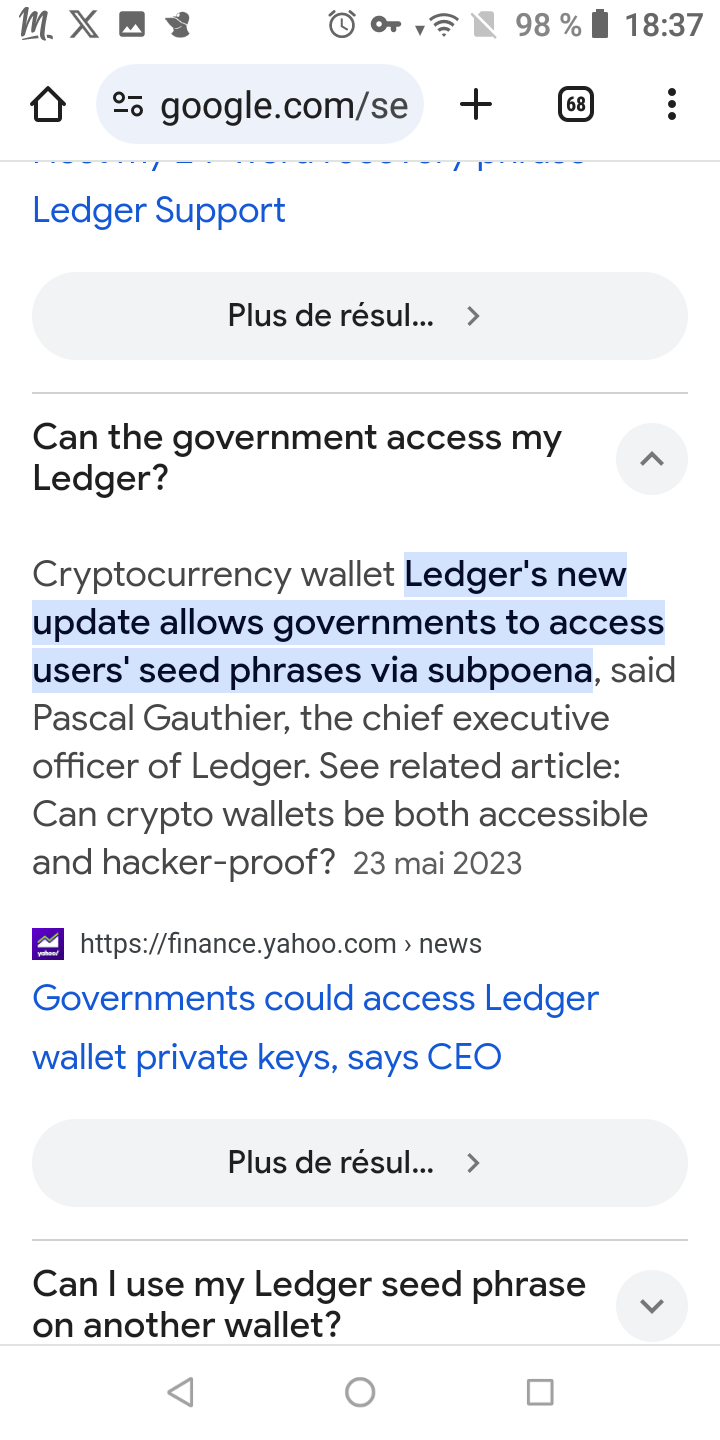
Task: Tap the Chrome home icon
Action: click(48, 105)
